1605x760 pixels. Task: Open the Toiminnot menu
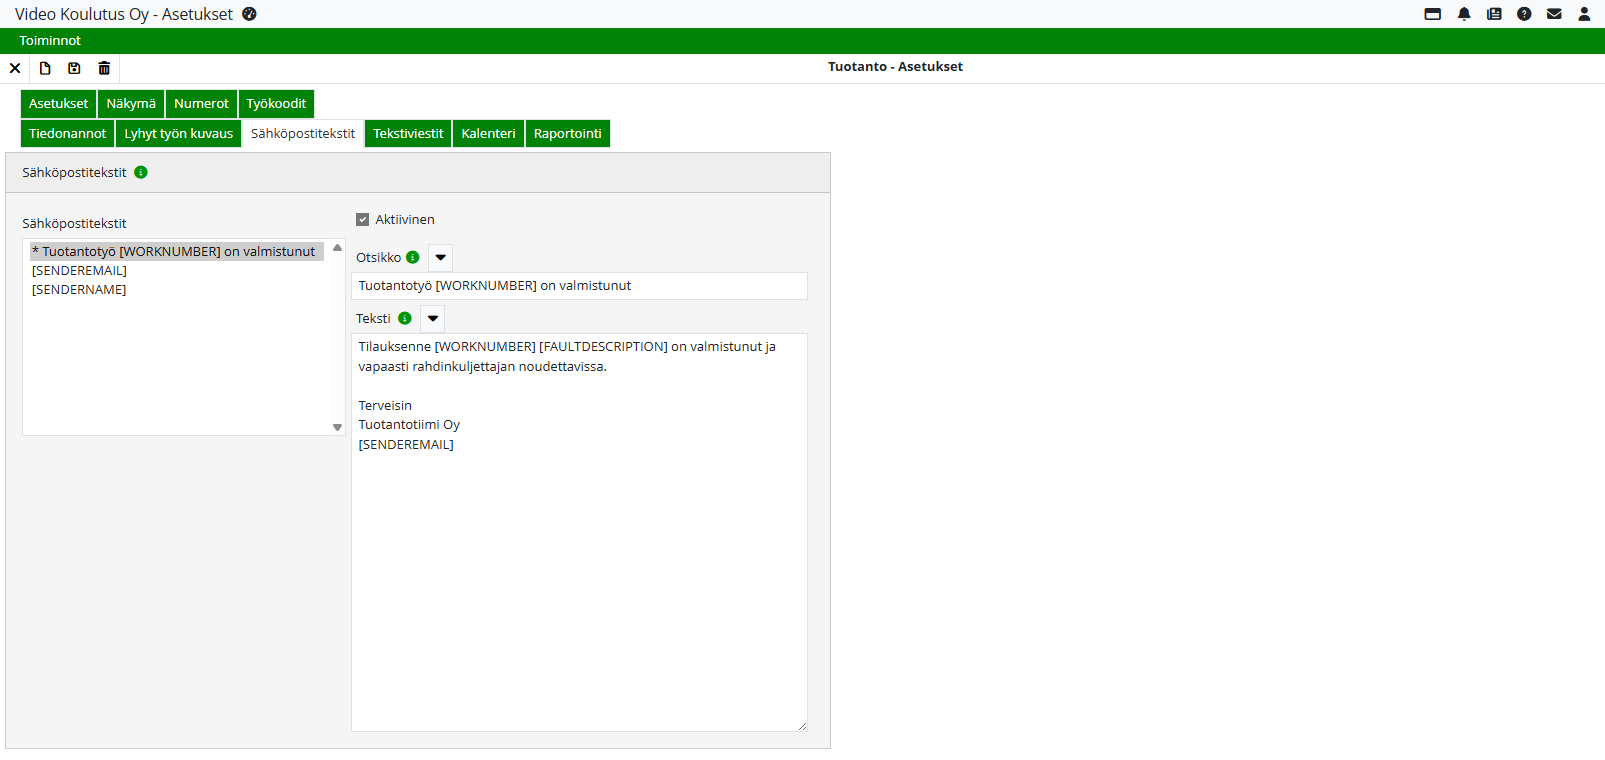(x=50, y=41)
